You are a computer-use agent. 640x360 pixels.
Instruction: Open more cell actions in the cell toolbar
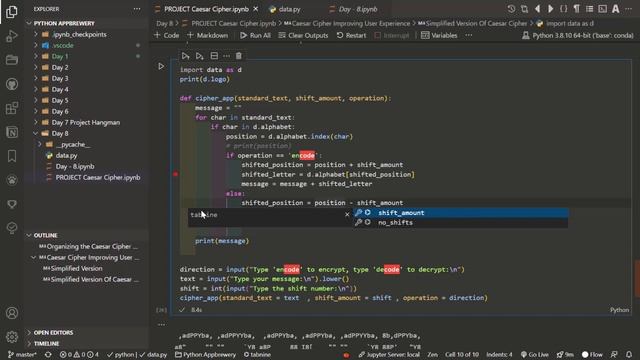(227, 56)
